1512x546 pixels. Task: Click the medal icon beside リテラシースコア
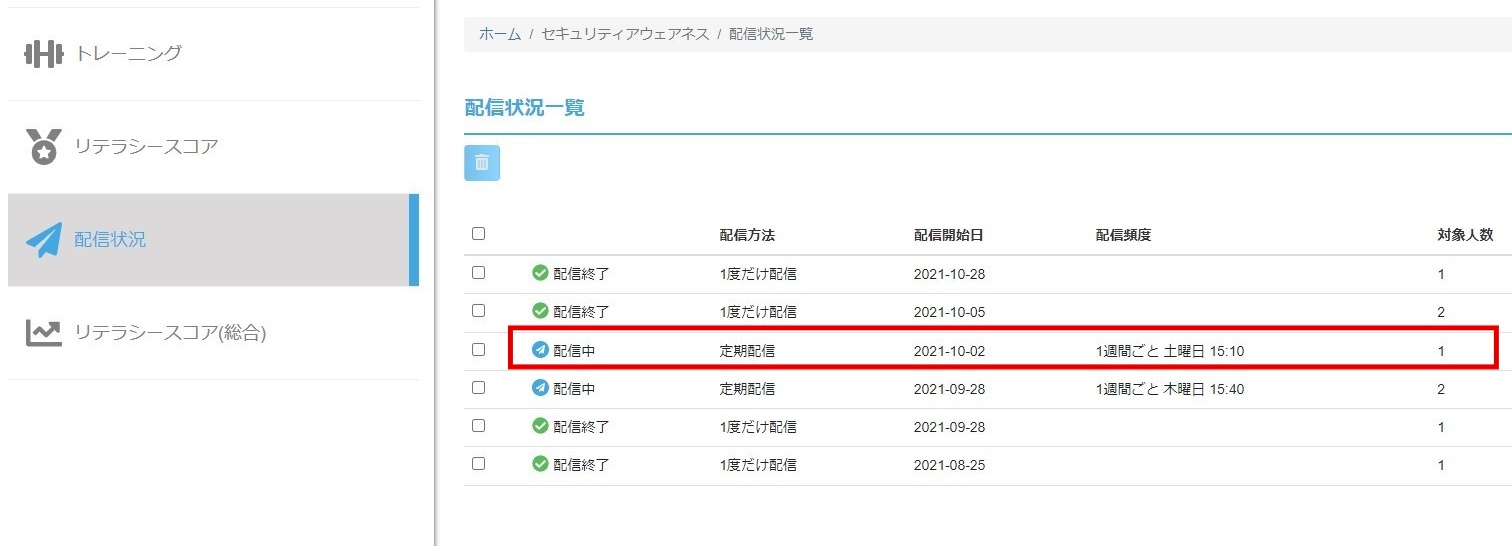pos(43,147)
